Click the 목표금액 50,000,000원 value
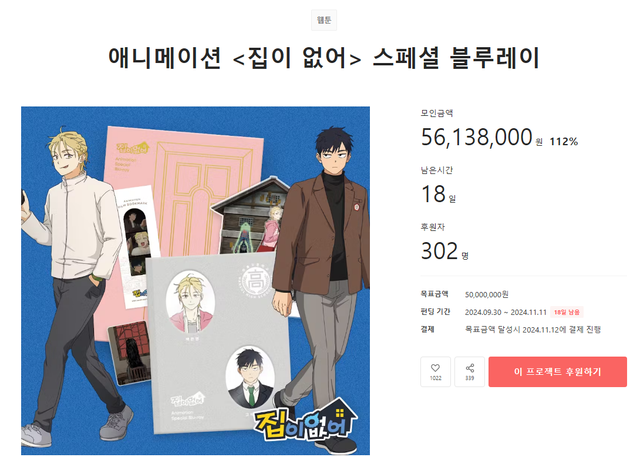This screenshot has height=456, width=640. 487,294
